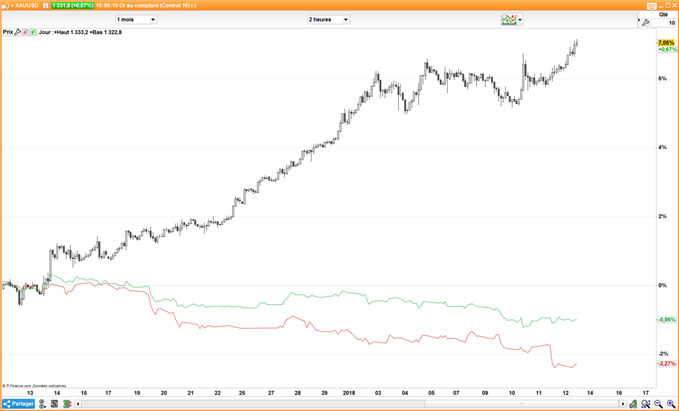Click the indicators chart icon in toolbar
The image size is (679, 411).
(x=509, y=19)
